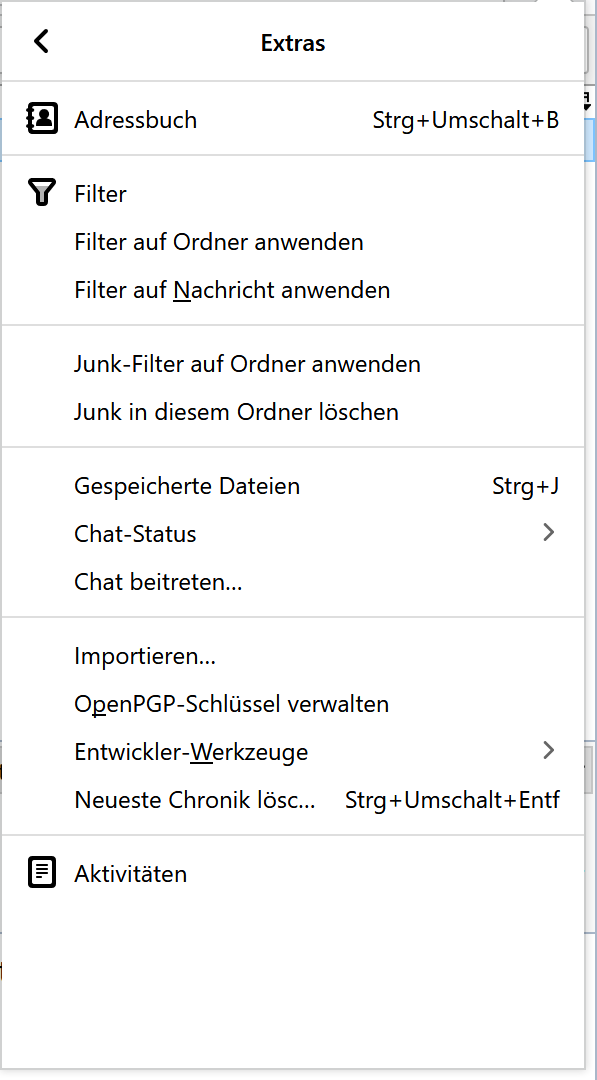The image size is (597, 1080).
Task: Choose Junk in diesem Ordner löschen
Action: click(x=293, y=411)
